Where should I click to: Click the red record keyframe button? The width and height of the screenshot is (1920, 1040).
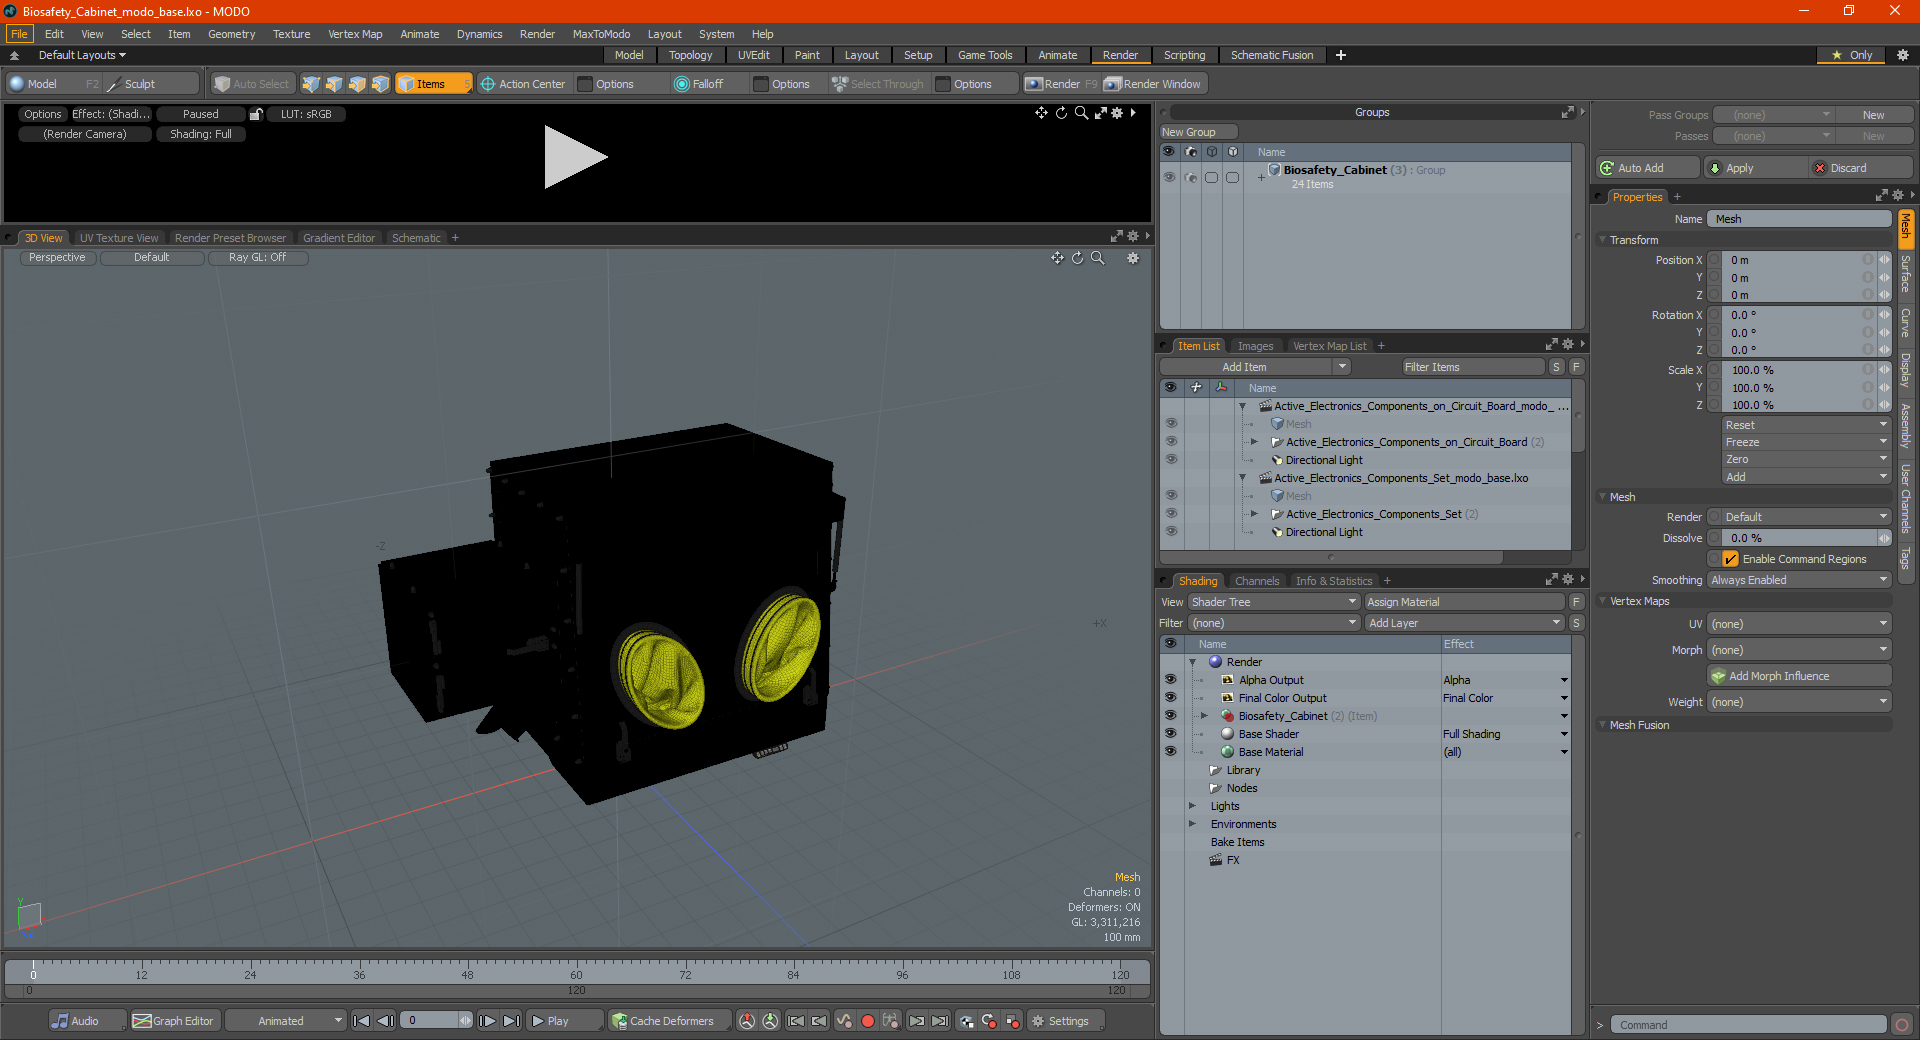[868, 1021]
